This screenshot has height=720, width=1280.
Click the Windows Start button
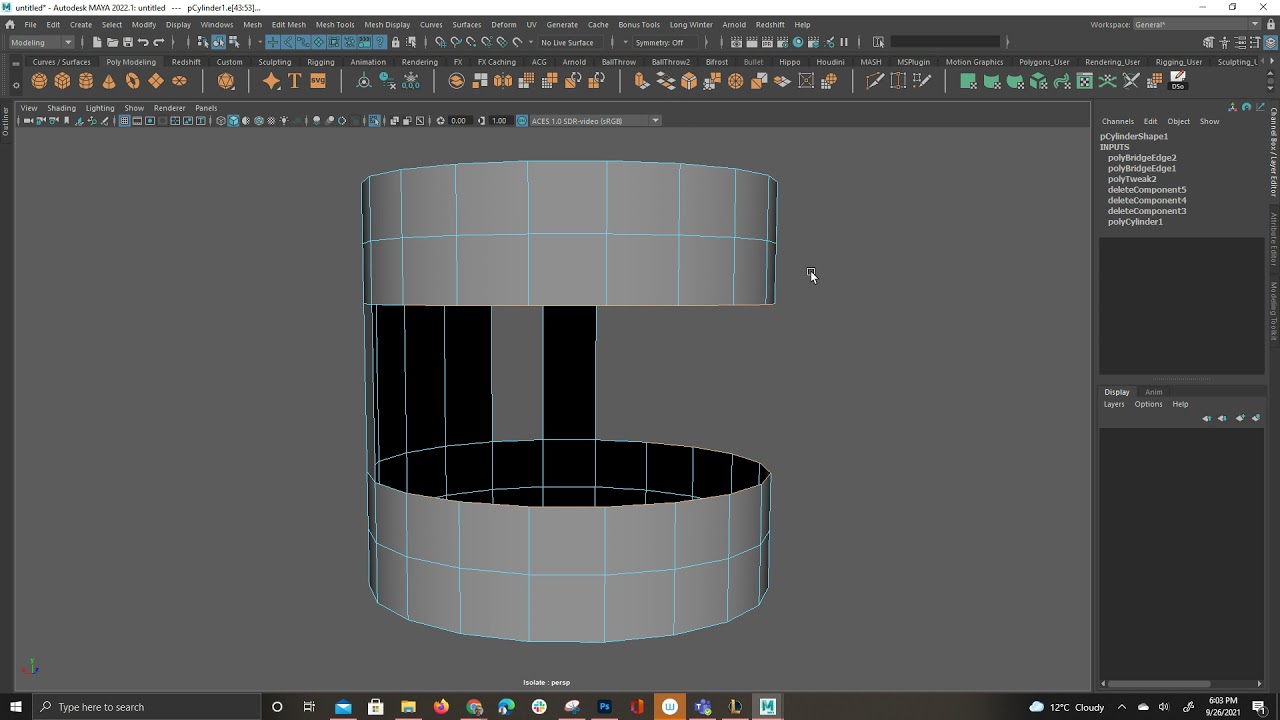pos(15,707)
